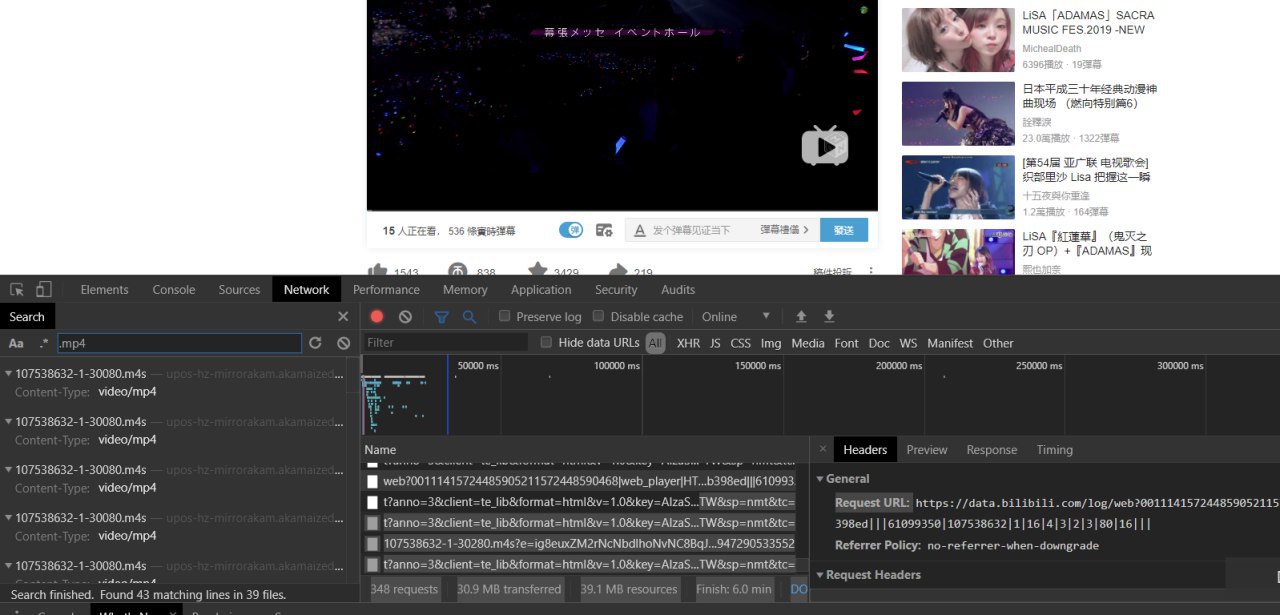Open the Audits tab
Screen dimensions: 1280x615
678,290
